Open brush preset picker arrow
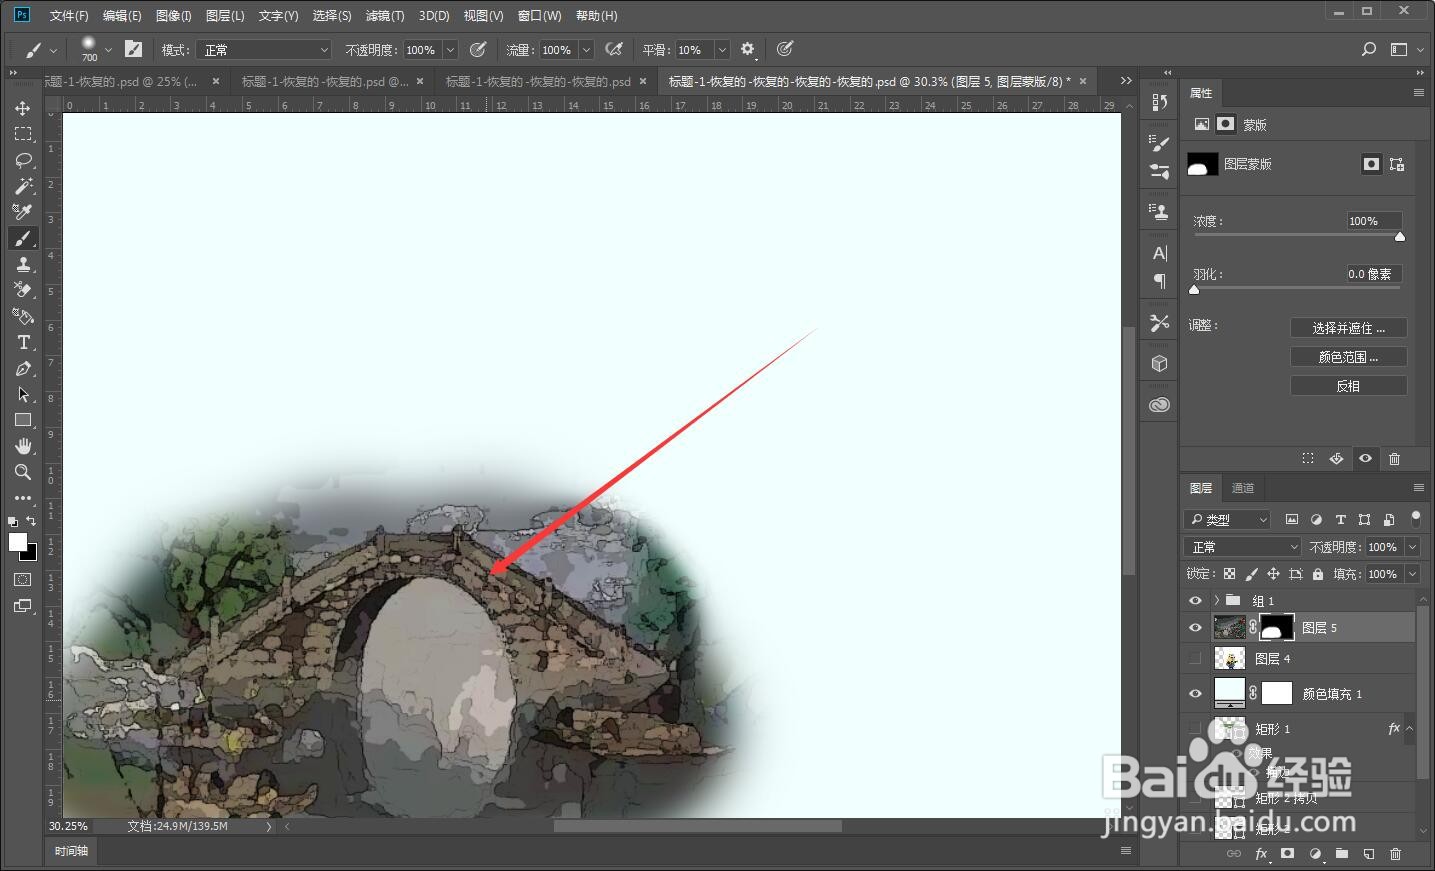 (108, 49)
